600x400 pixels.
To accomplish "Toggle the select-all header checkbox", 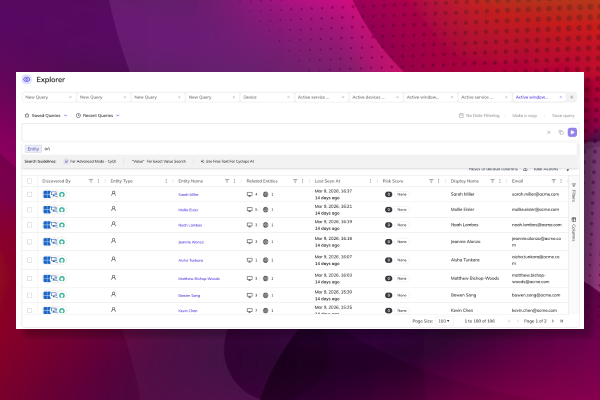I will tap(29, 181).
